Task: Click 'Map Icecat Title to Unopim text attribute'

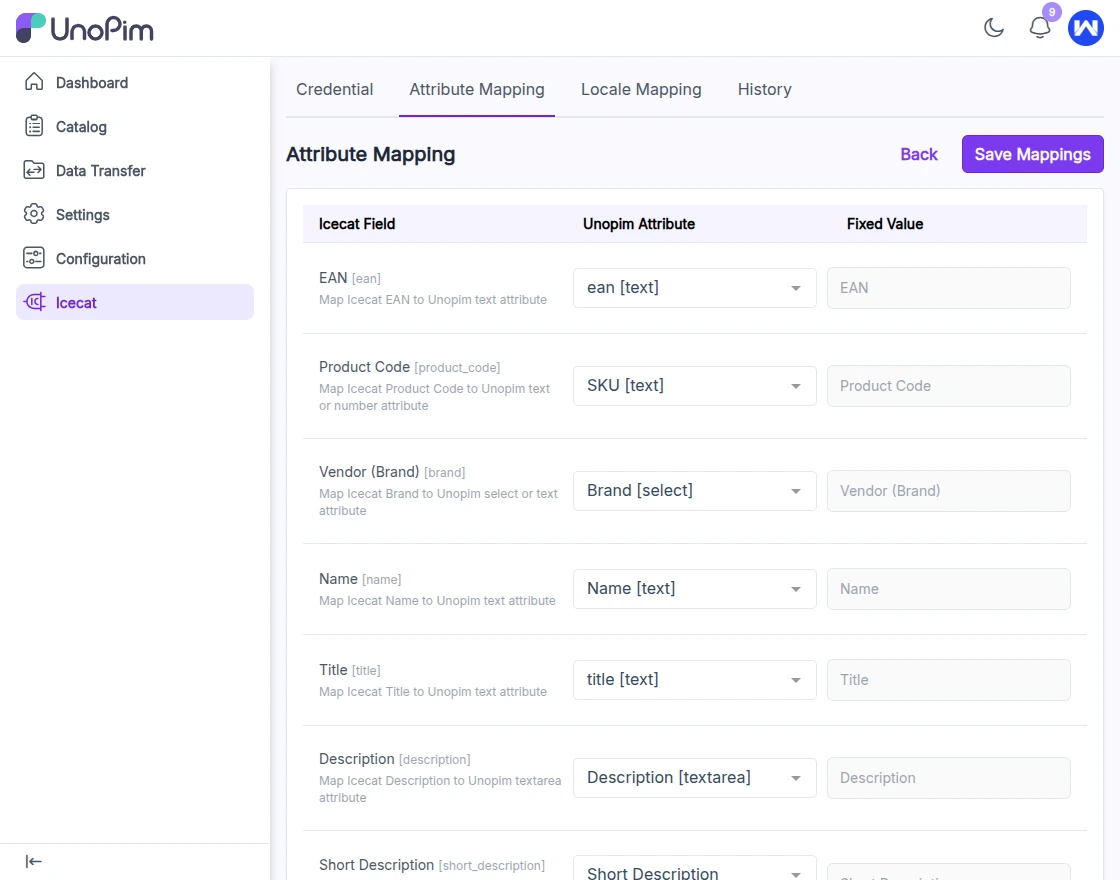Action: [433, 691]
